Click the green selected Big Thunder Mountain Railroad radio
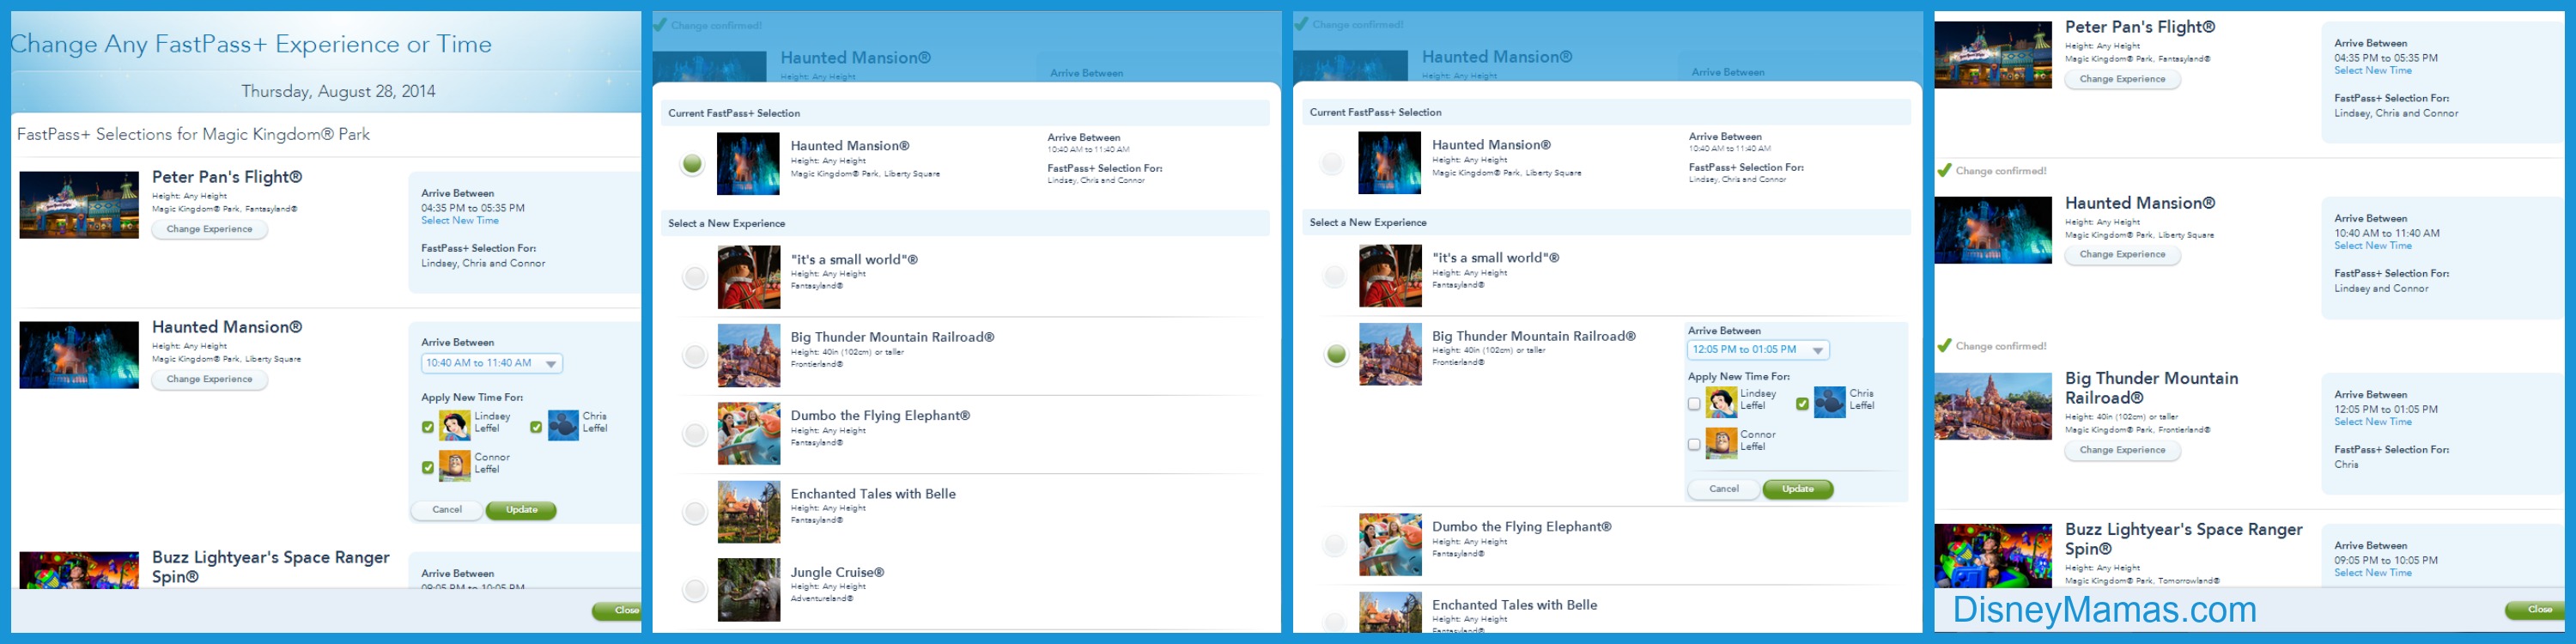The width and height of the screenshot is (2576, 644). [x=1336, y=354]
